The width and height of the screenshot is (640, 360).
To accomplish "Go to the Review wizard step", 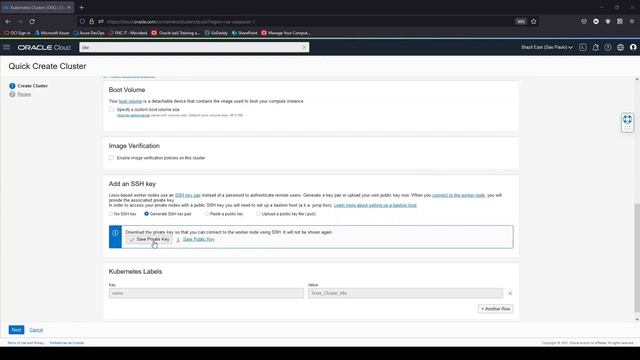I will pyautogui.click(x=24, y=94).
